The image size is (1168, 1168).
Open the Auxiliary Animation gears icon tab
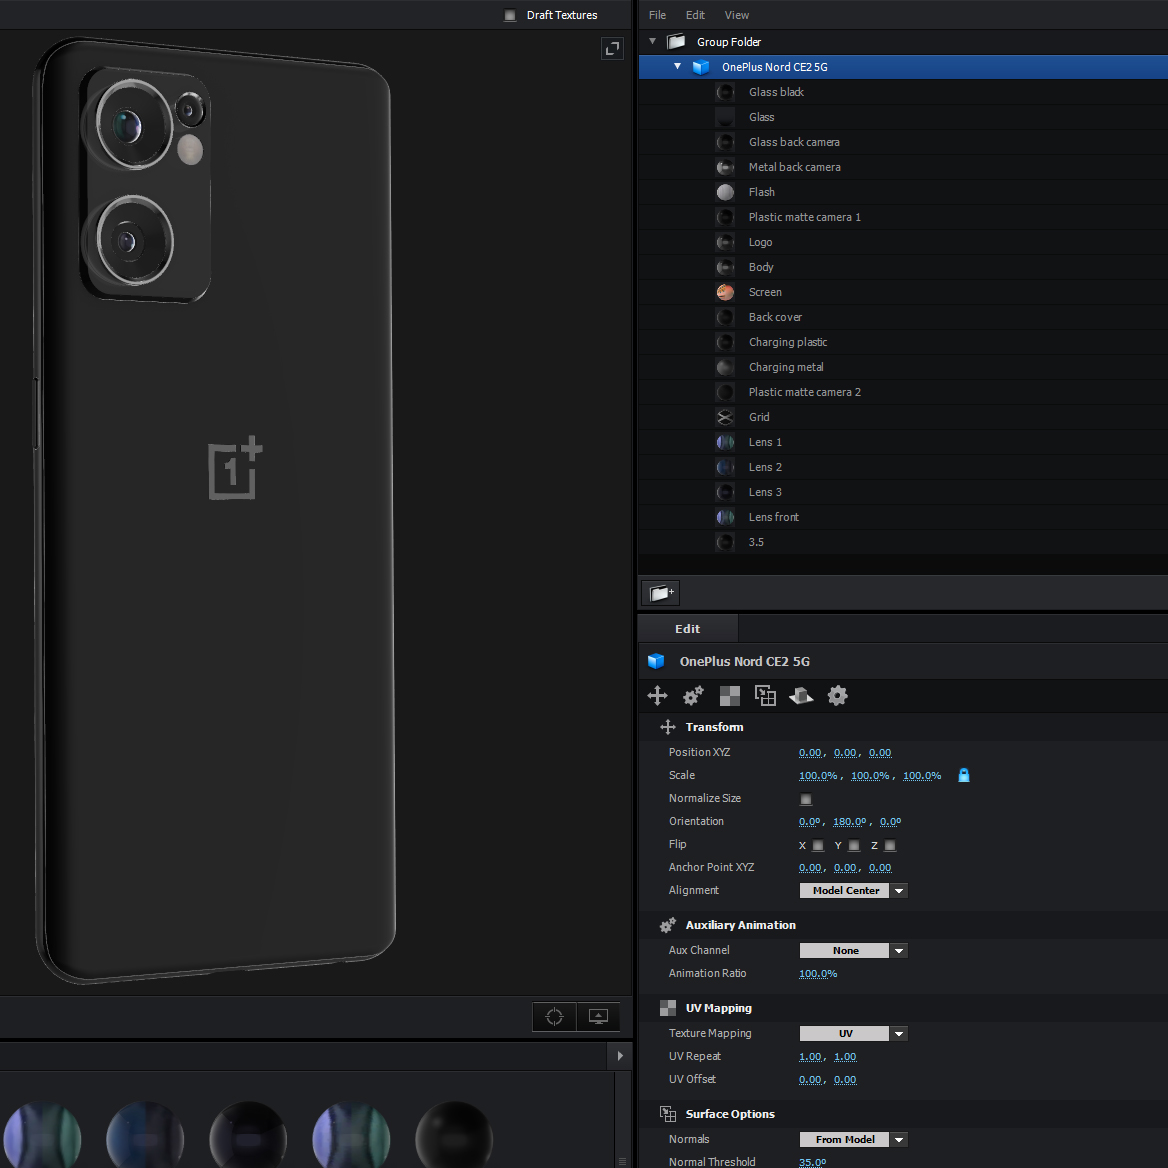click(x=694, y=696)
